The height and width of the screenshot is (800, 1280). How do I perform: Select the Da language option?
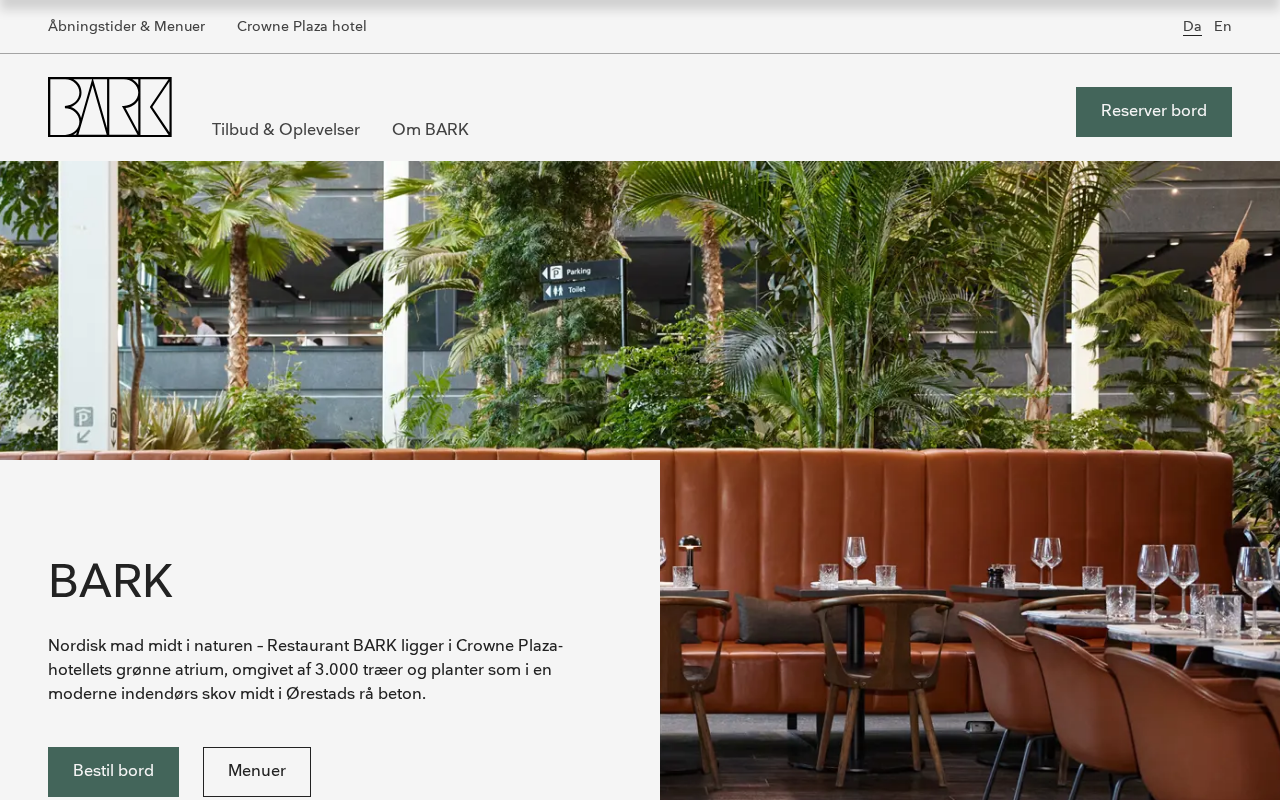pyautogui.click(x=1192, y=27)
